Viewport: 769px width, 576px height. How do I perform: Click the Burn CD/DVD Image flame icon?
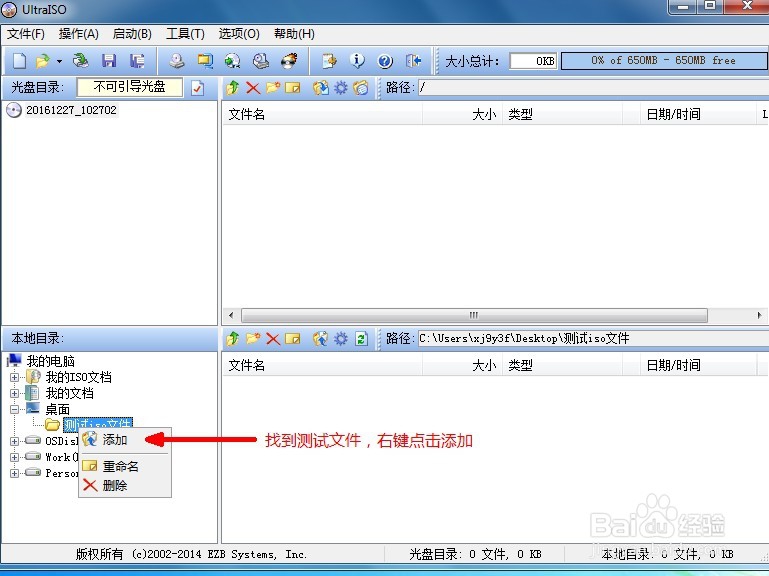tap(289, 61)
